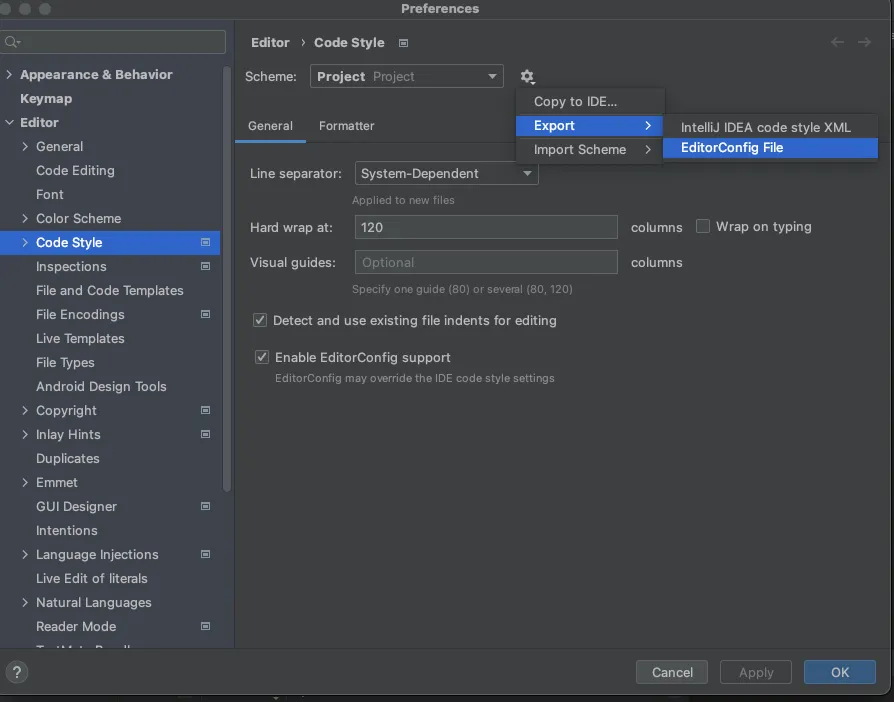The image size is (894, 702).
Task: Click the Visual guides input field
Action: point(486,263)
